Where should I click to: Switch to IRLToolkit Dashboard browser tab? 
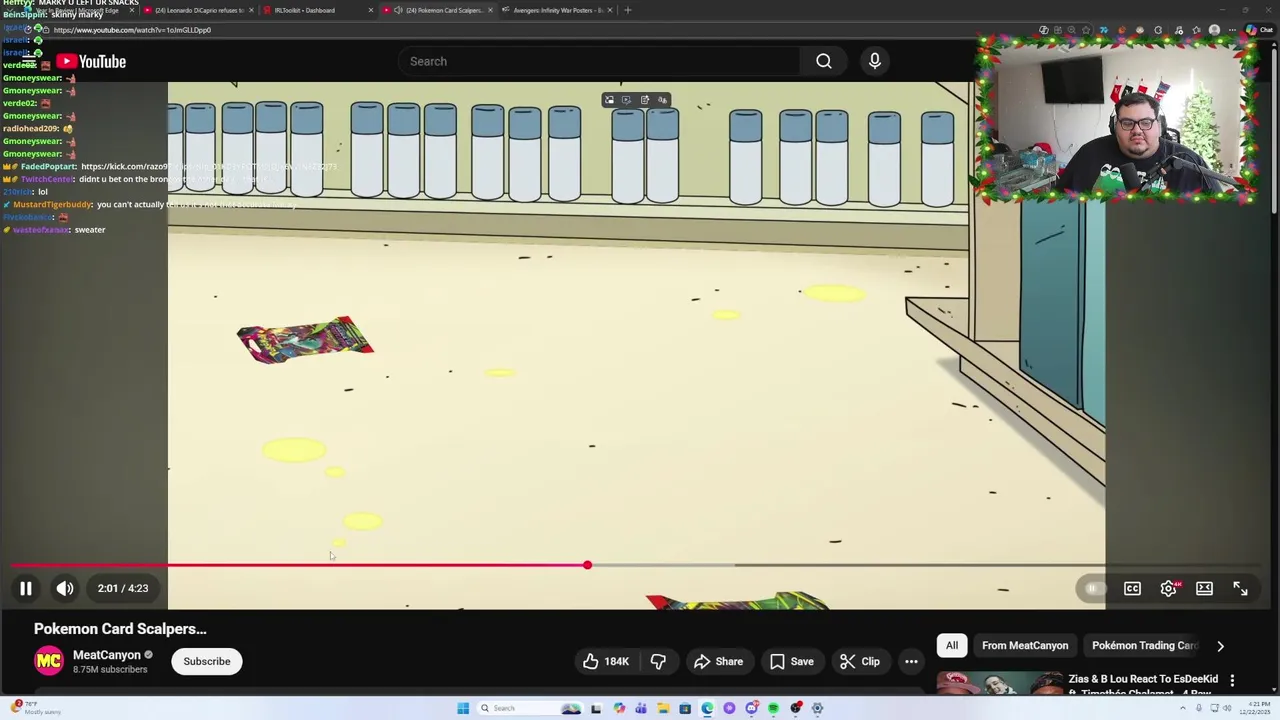click(x=318, y=10)
